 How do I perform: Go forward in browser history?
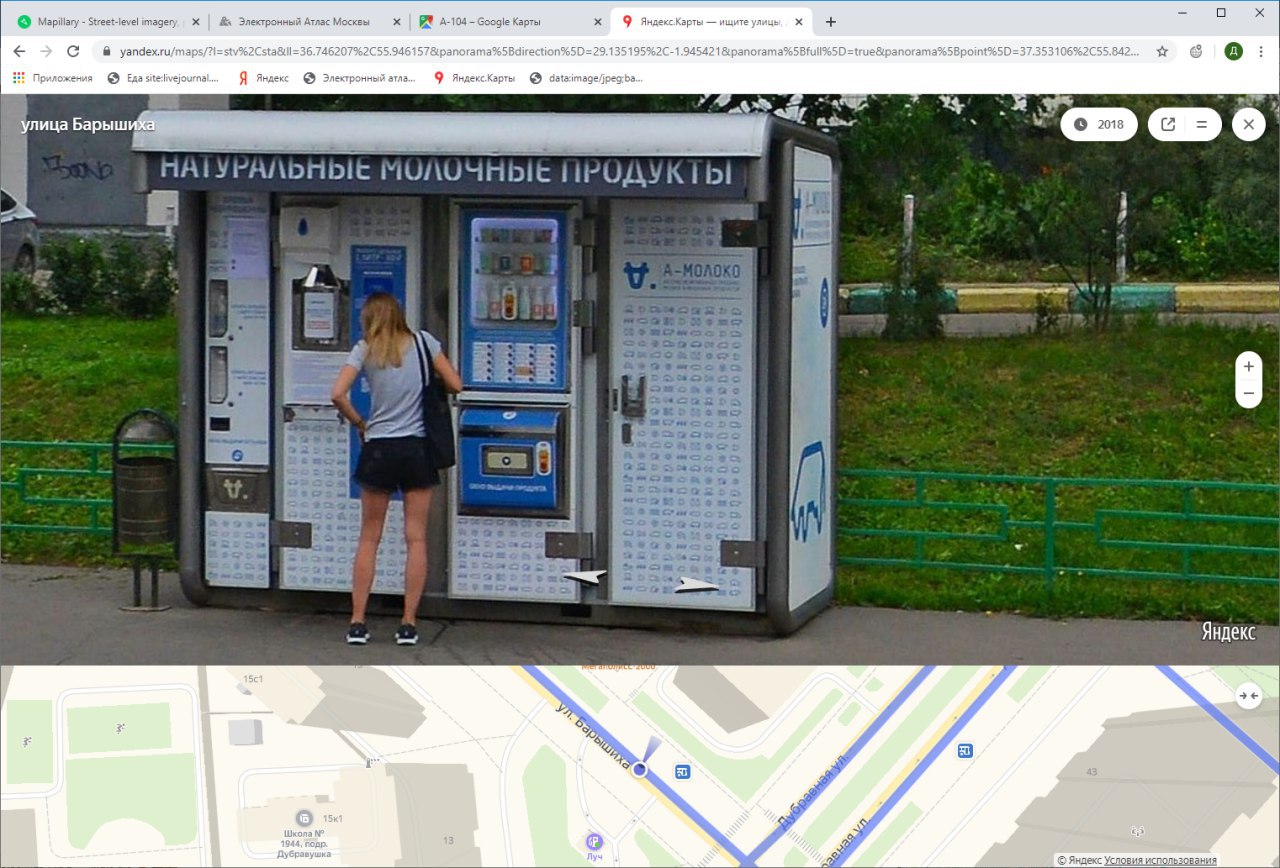point(46,51)
